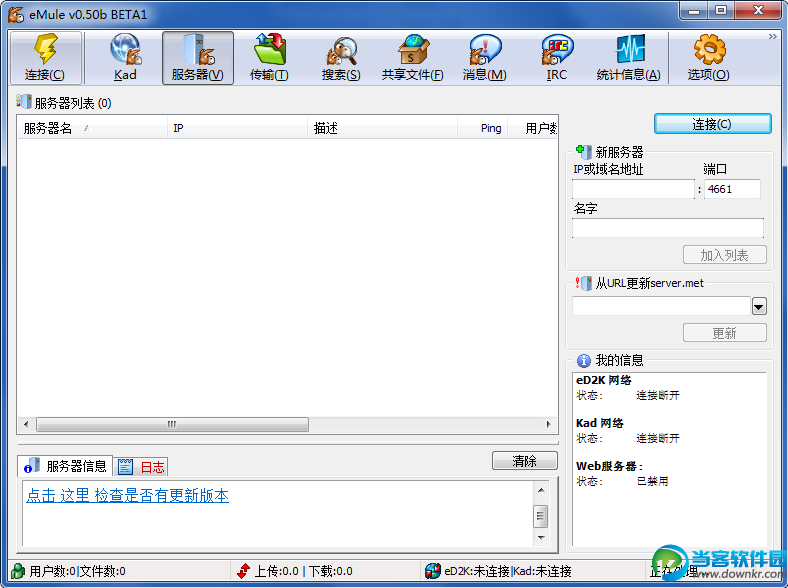Image resolution: width=788 pixels, height=588 pixels.
Task: Click the lightning Connect toolbar icon
Action: click(x=45, y=57)
